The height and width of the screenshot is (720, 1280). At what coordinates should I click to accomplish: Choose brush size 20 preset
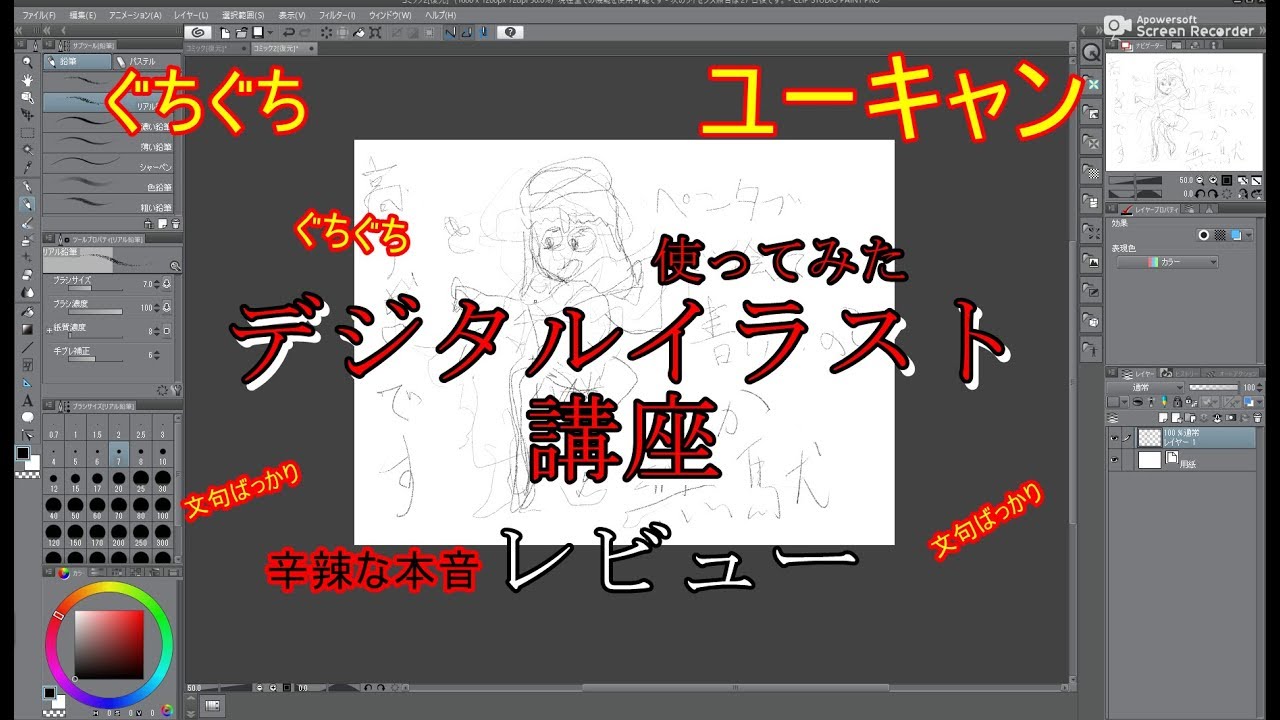[120, 483]
